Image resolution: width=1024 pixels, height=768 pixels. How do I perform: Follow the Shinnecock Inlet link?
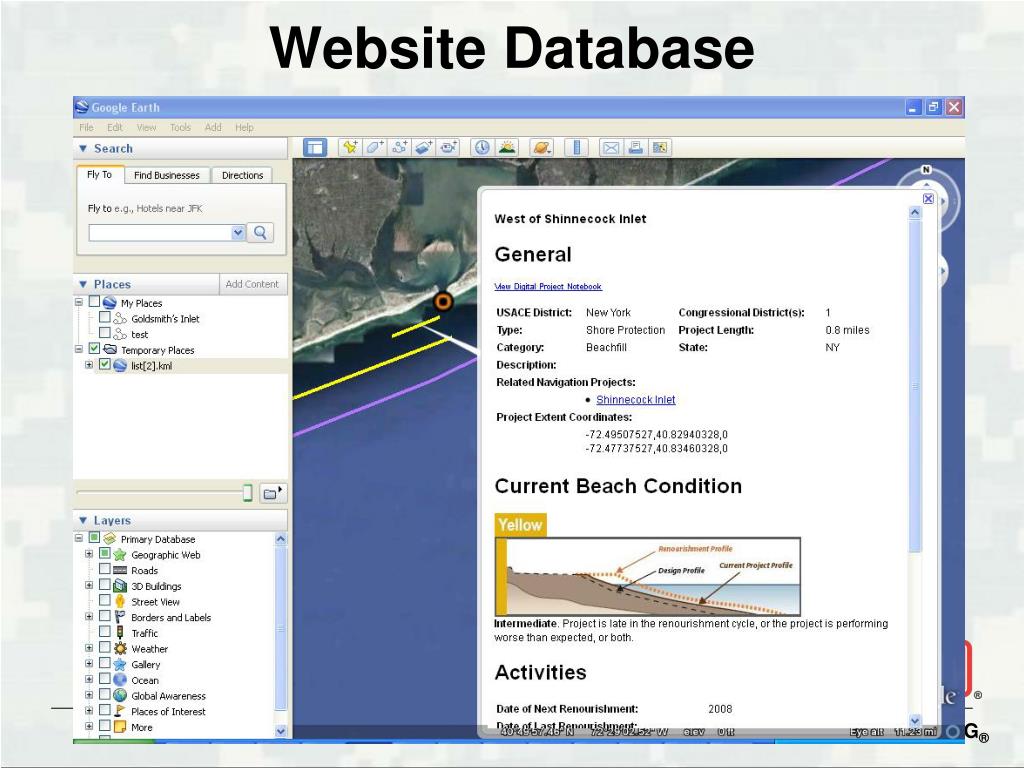point(635,400)
